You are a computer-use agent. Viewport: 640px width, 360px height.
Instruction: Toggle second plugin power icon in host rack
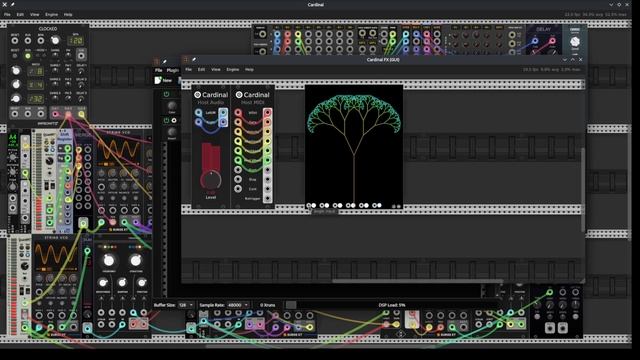coord(166,120)
